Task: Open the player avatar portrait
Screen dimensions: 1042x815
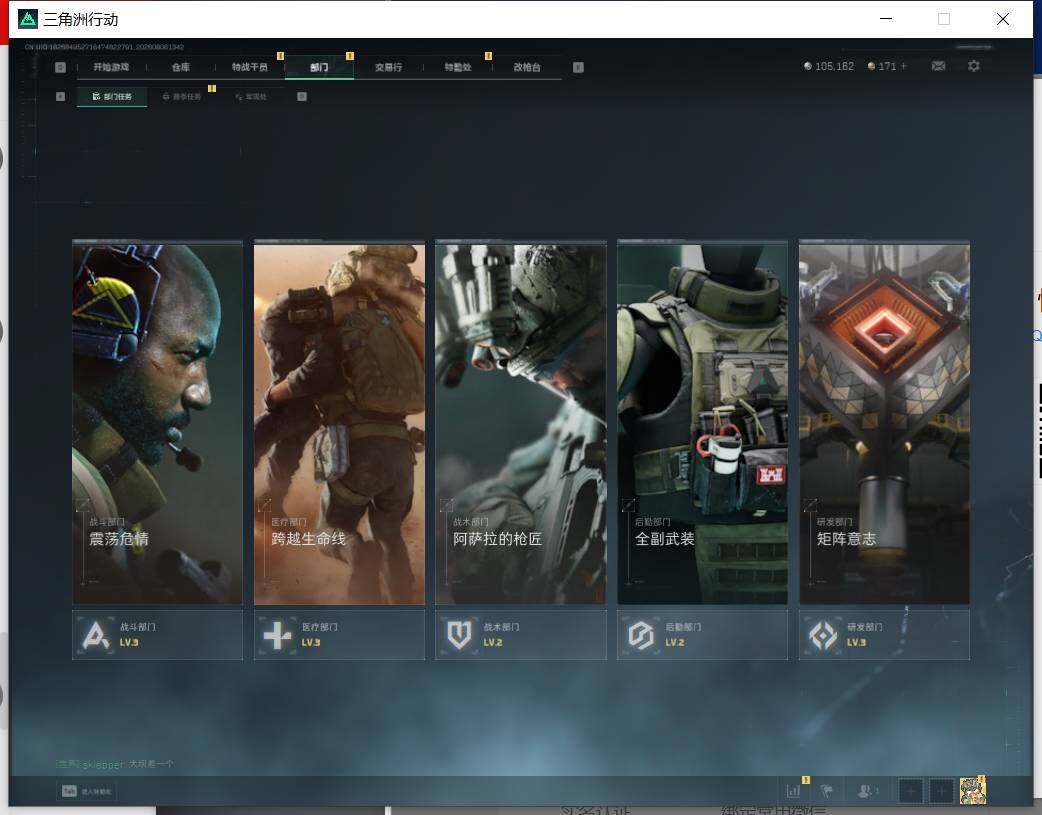Action: click(972, 790)
